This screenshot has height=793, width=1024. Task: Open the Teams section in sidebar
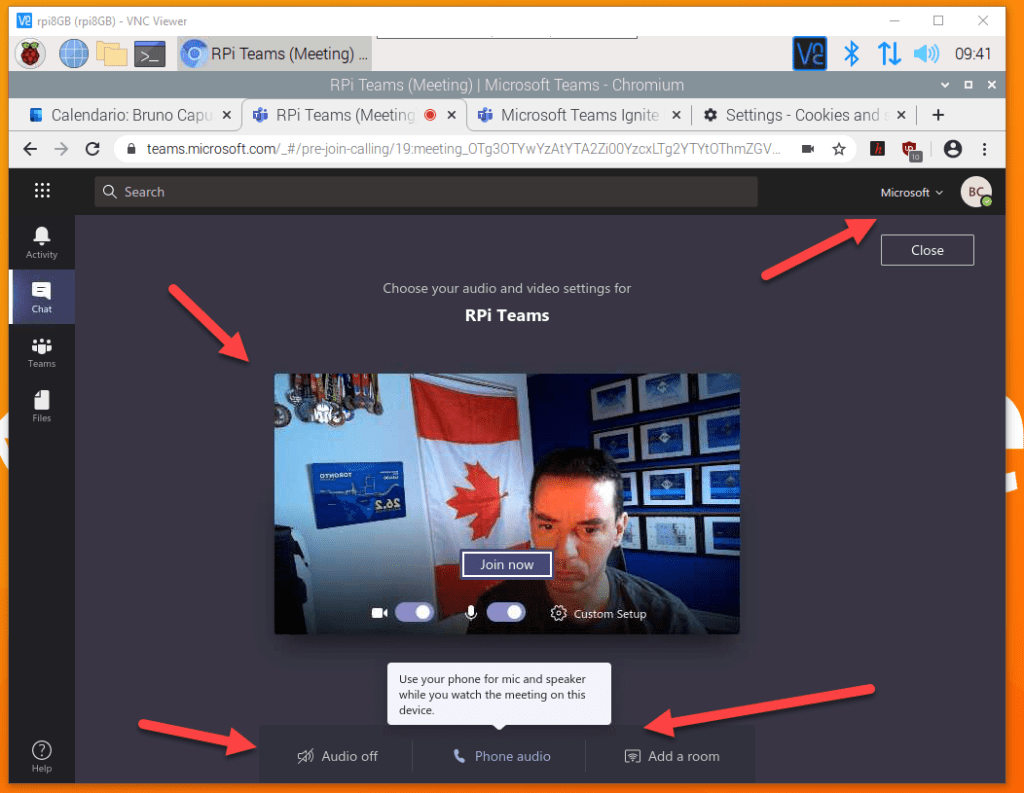coord(41,351)
